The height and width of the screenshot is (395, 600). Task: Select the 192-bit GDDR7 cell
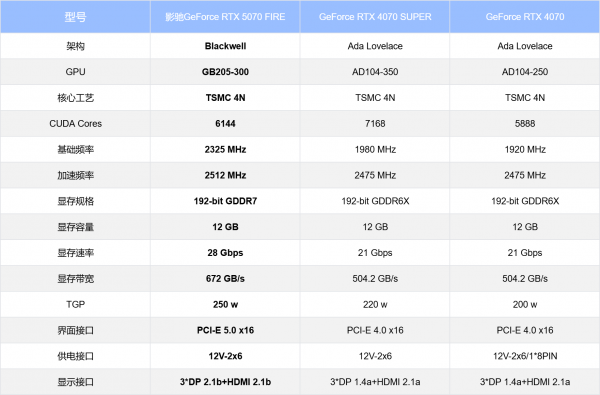[x=225, y=201]
